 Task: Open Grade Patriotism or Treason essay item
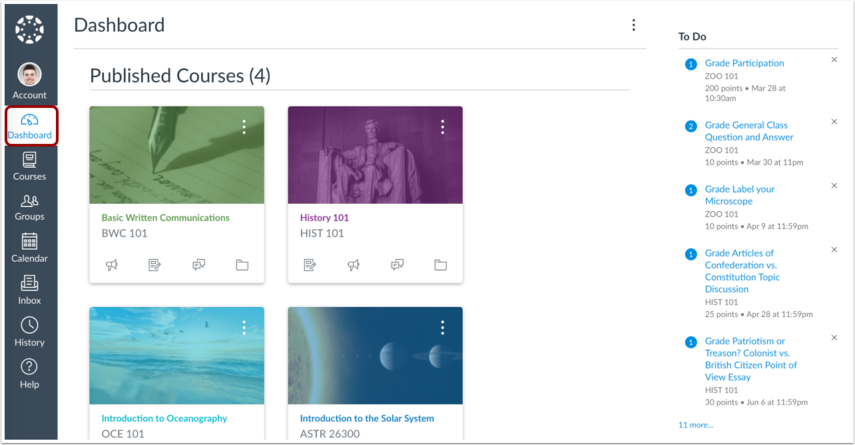(x=751, y=359)
